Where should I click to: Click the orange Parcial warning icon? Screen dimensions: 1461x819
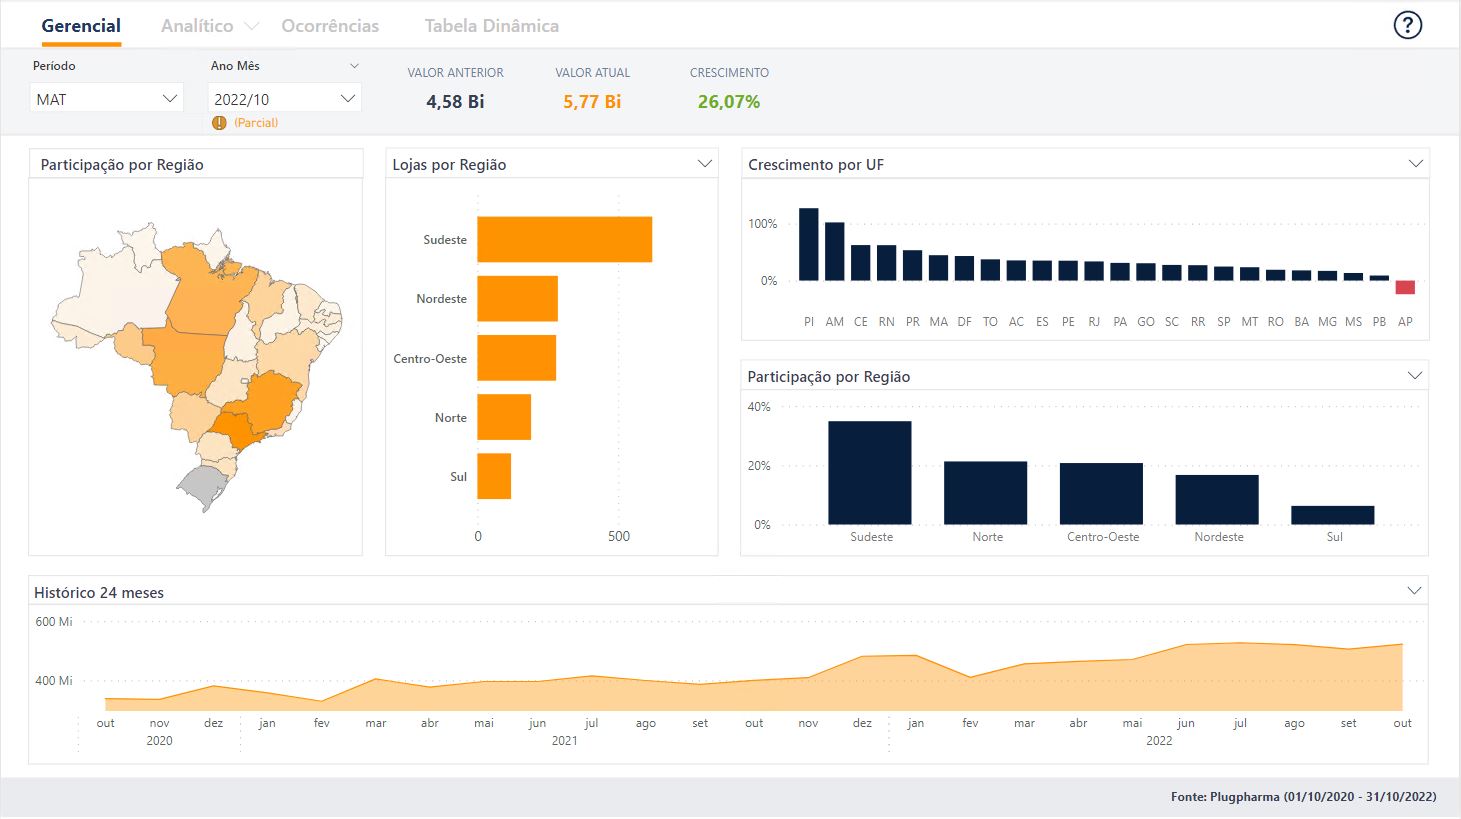[219, 123]
